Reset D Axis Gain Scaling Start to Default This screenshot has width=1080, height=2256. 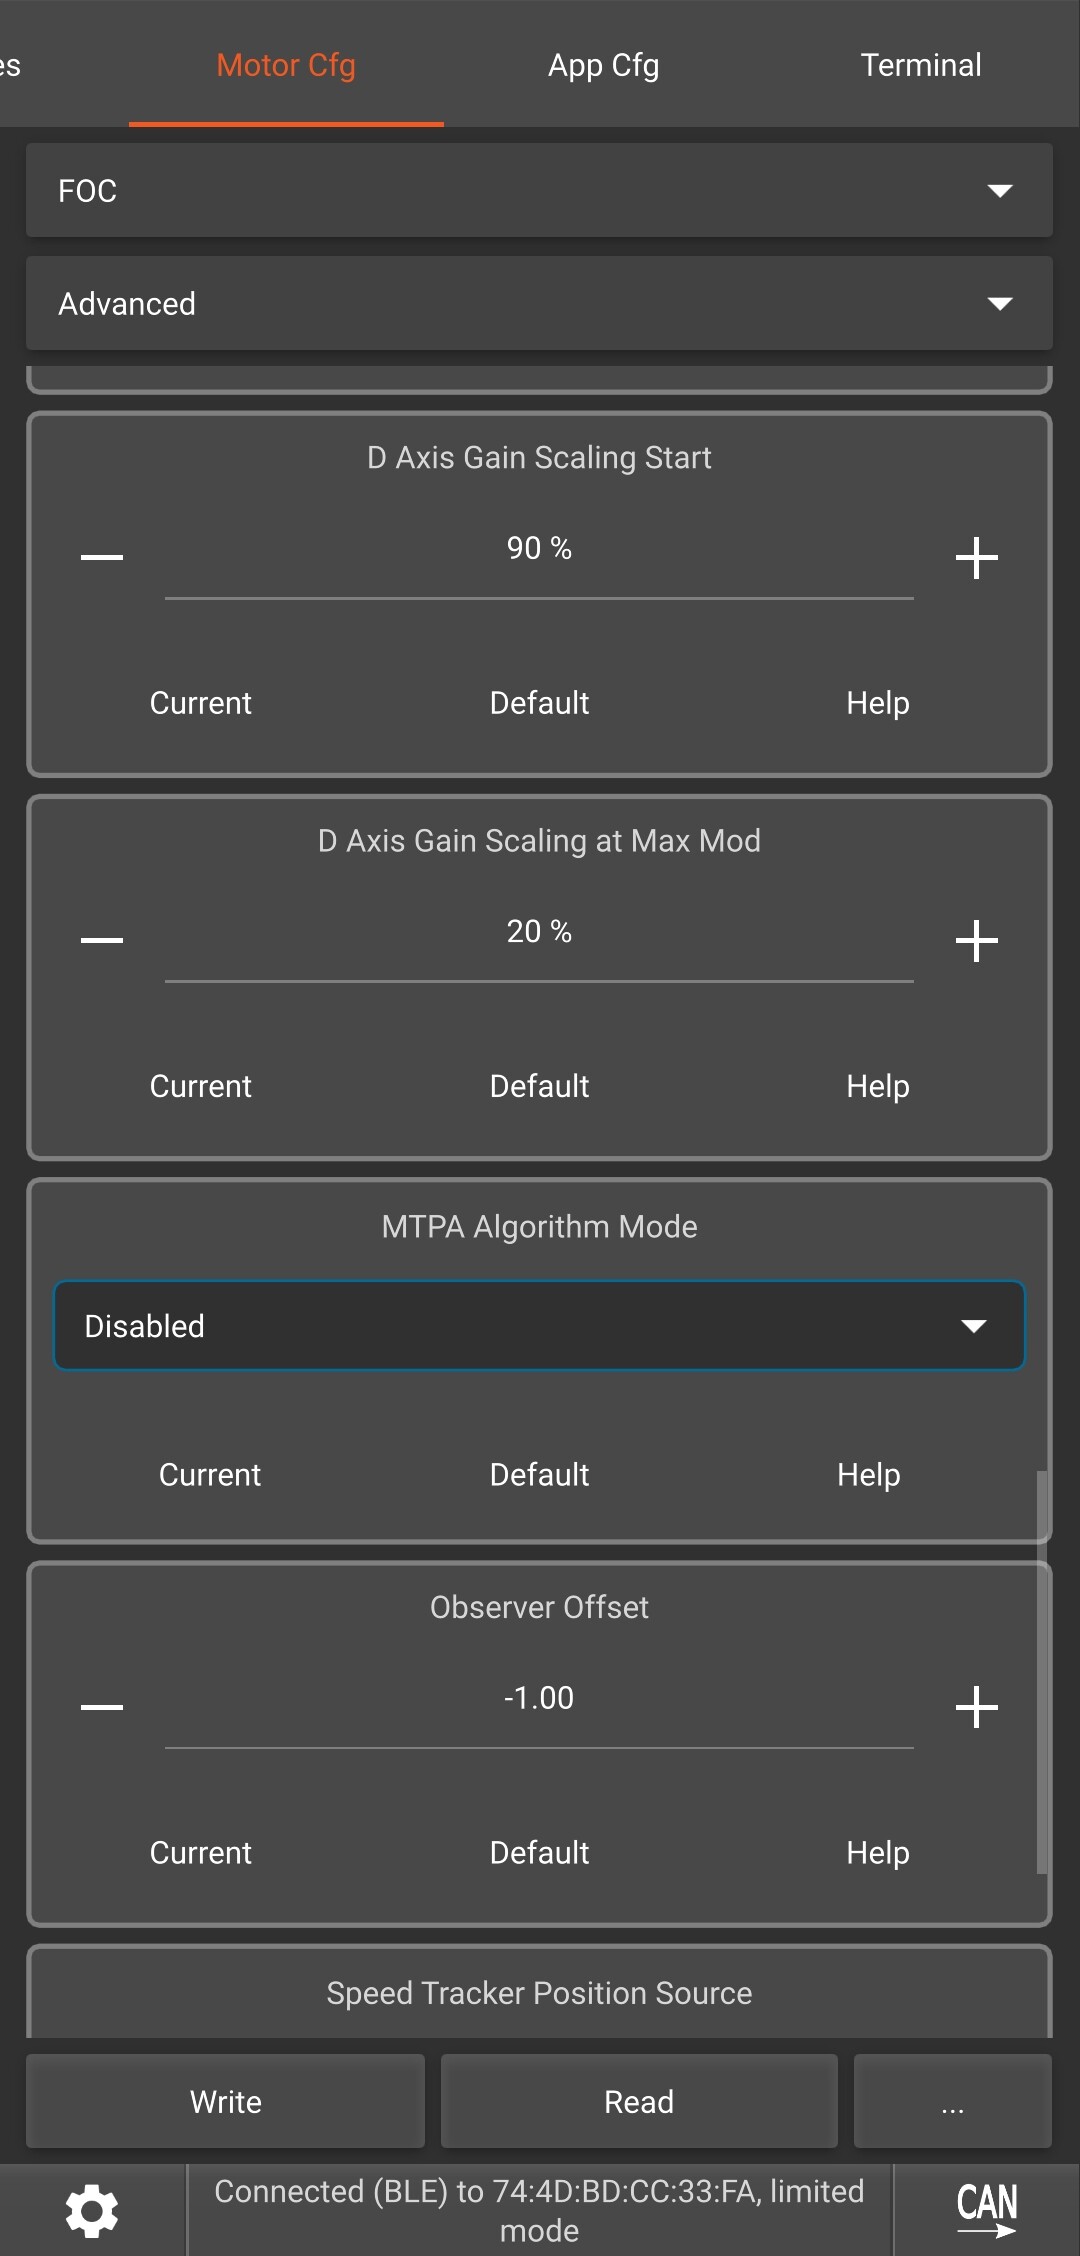[539, 703]
